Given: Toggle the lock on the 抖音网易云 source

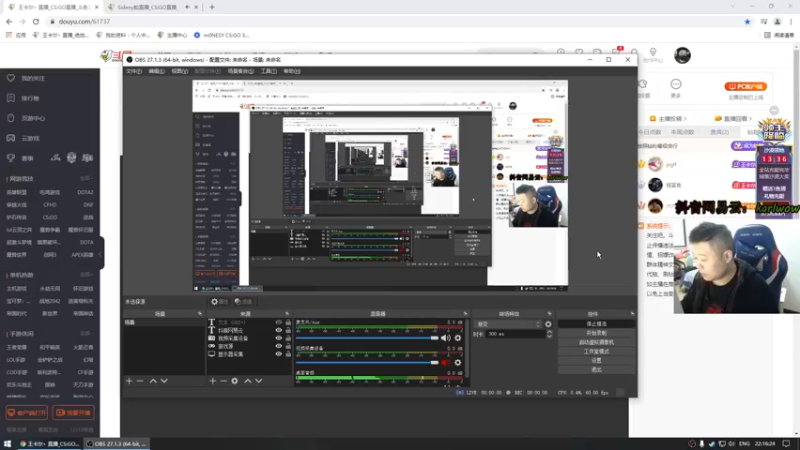Looking at the screenshot, I should [288, 330].
